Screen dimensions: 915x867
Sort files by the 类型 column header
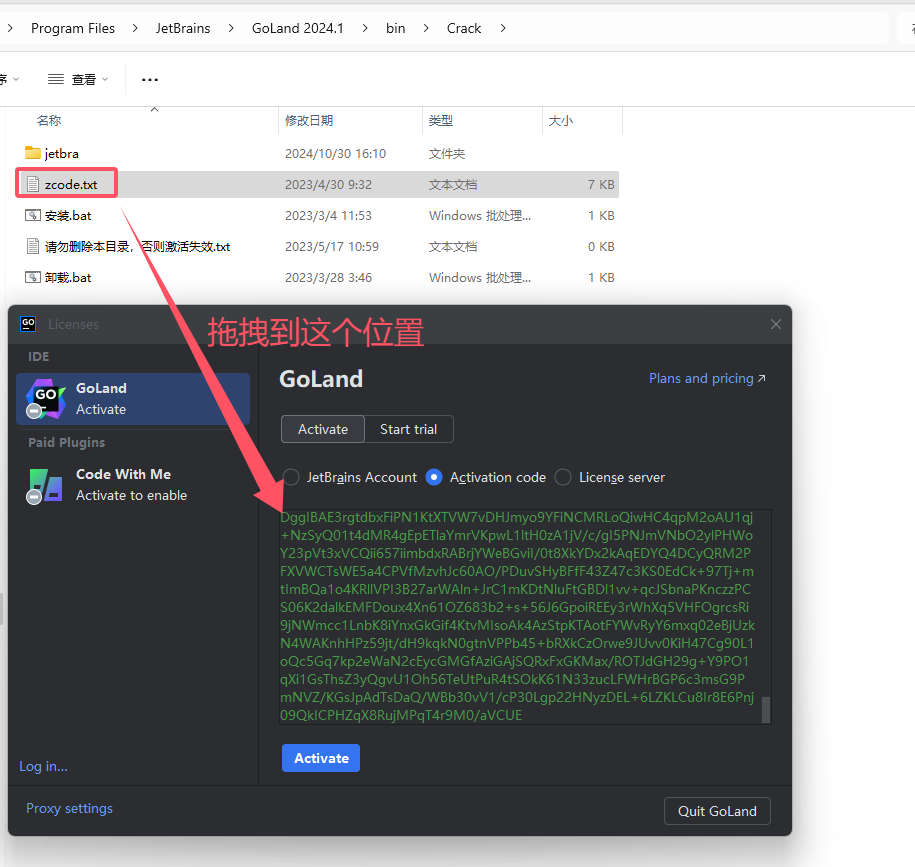tap(441, 121)
